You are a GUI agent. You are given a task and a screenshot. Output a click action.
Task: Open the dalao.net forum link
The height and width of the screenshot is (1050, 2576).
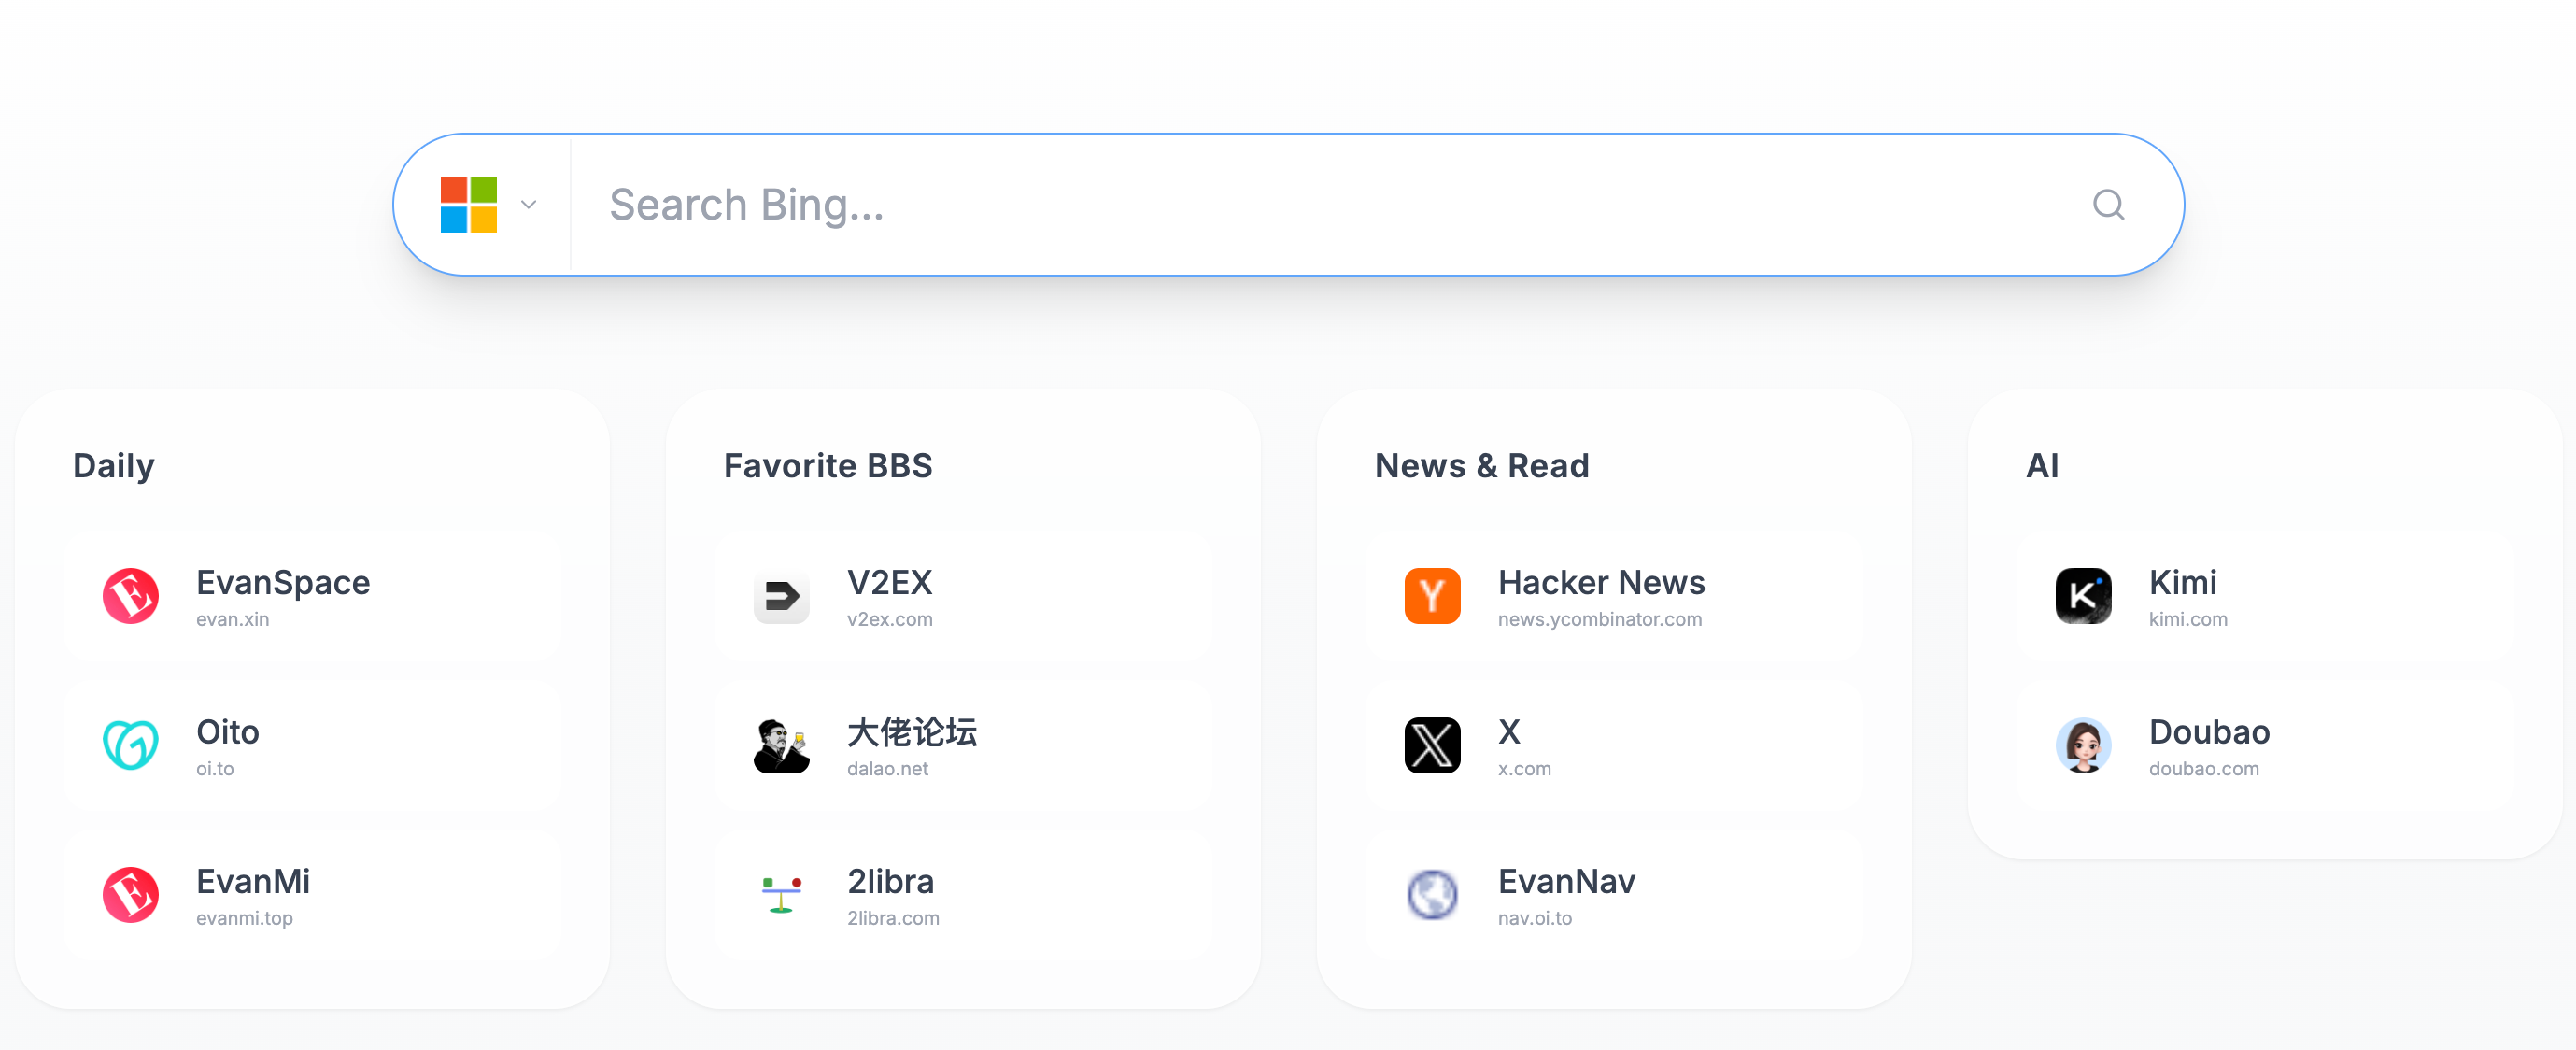click(887, 769)
